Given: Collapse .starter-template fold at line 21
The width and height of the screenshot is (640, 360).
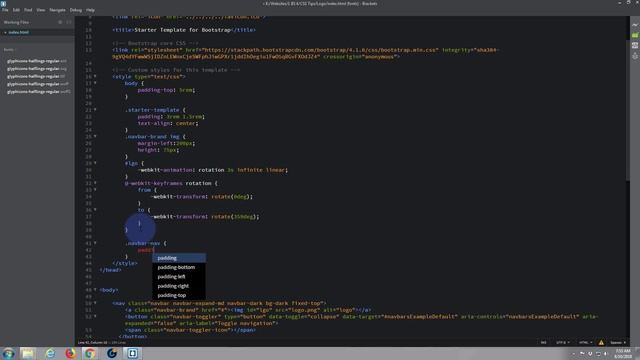Looking at the screenshot, I should 96,110.
